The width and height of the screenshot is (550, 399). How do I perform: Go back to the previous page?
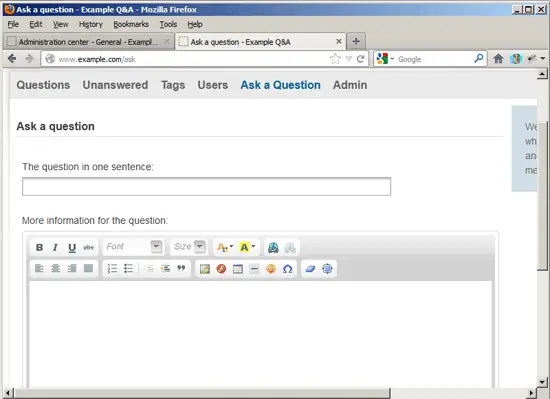click(12, 59)
